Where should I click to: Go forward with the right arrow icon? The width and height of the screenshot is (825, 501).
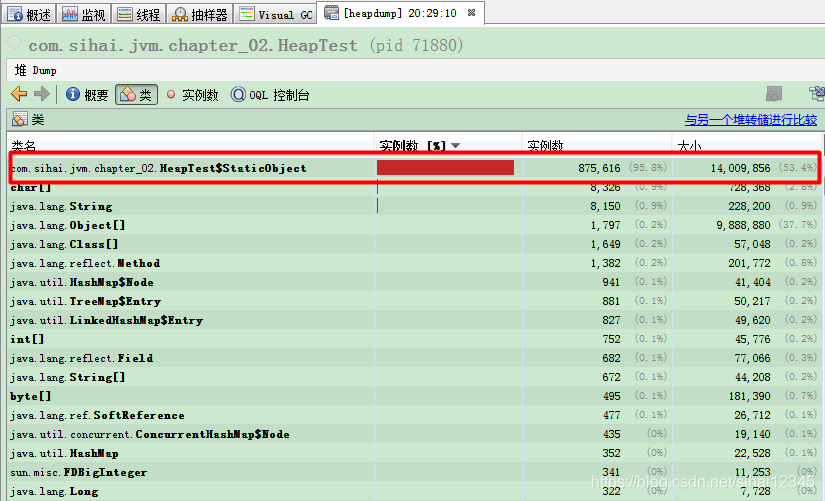pos(42,94)
